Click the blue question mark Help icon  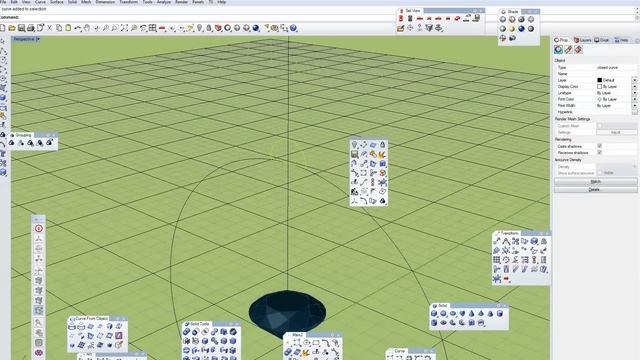(293, 28)
